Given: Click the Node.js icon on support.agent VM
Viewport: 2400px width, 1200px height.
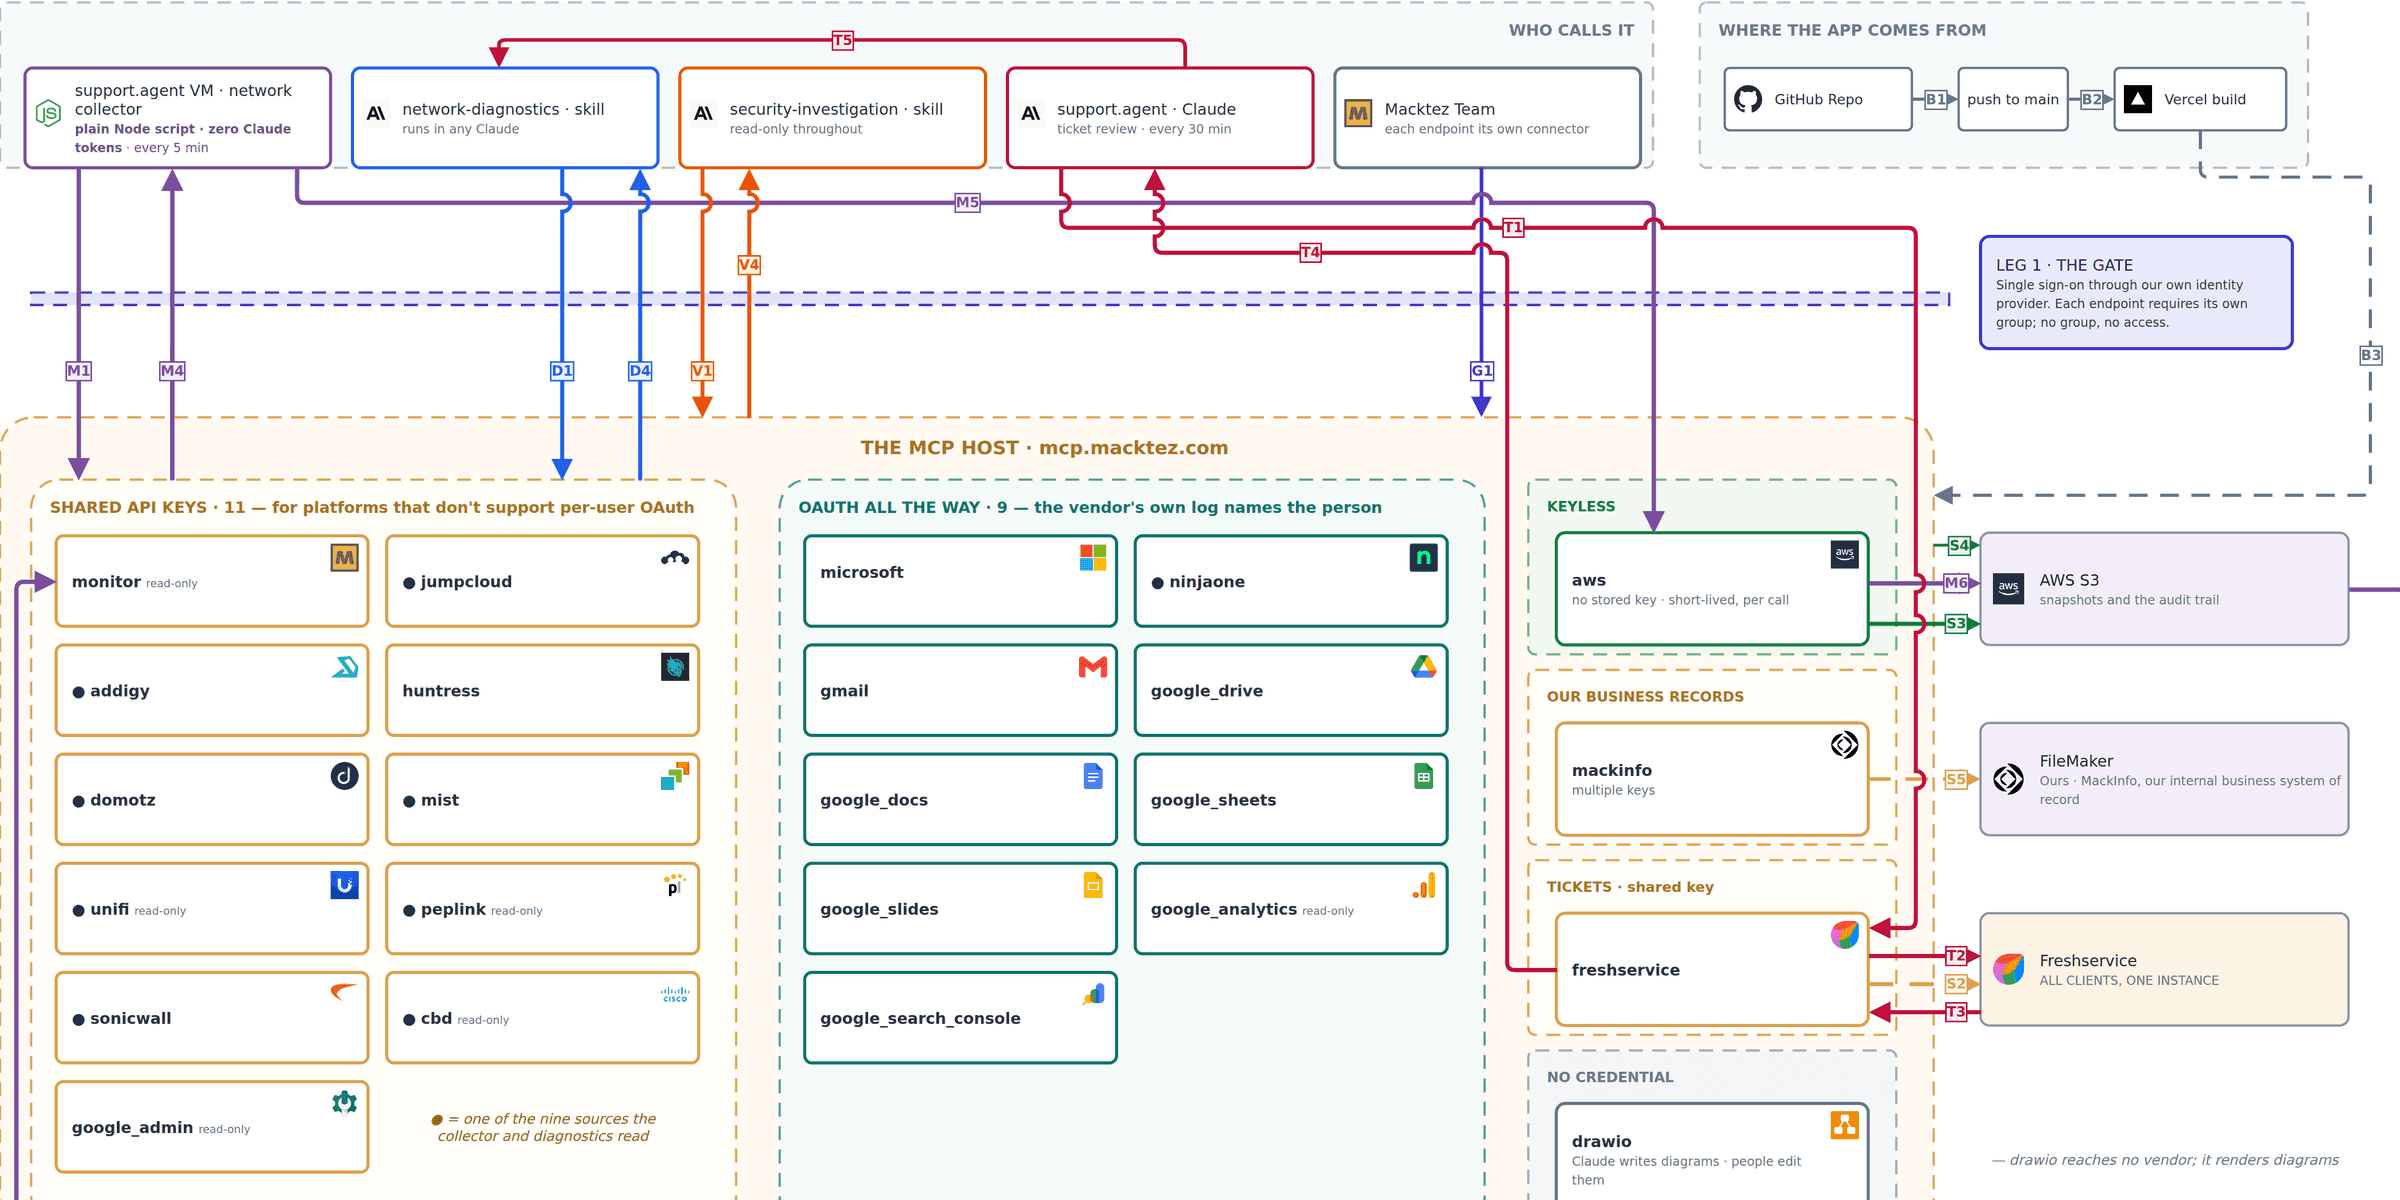Looking at the screenshot, I should (48, 114).
